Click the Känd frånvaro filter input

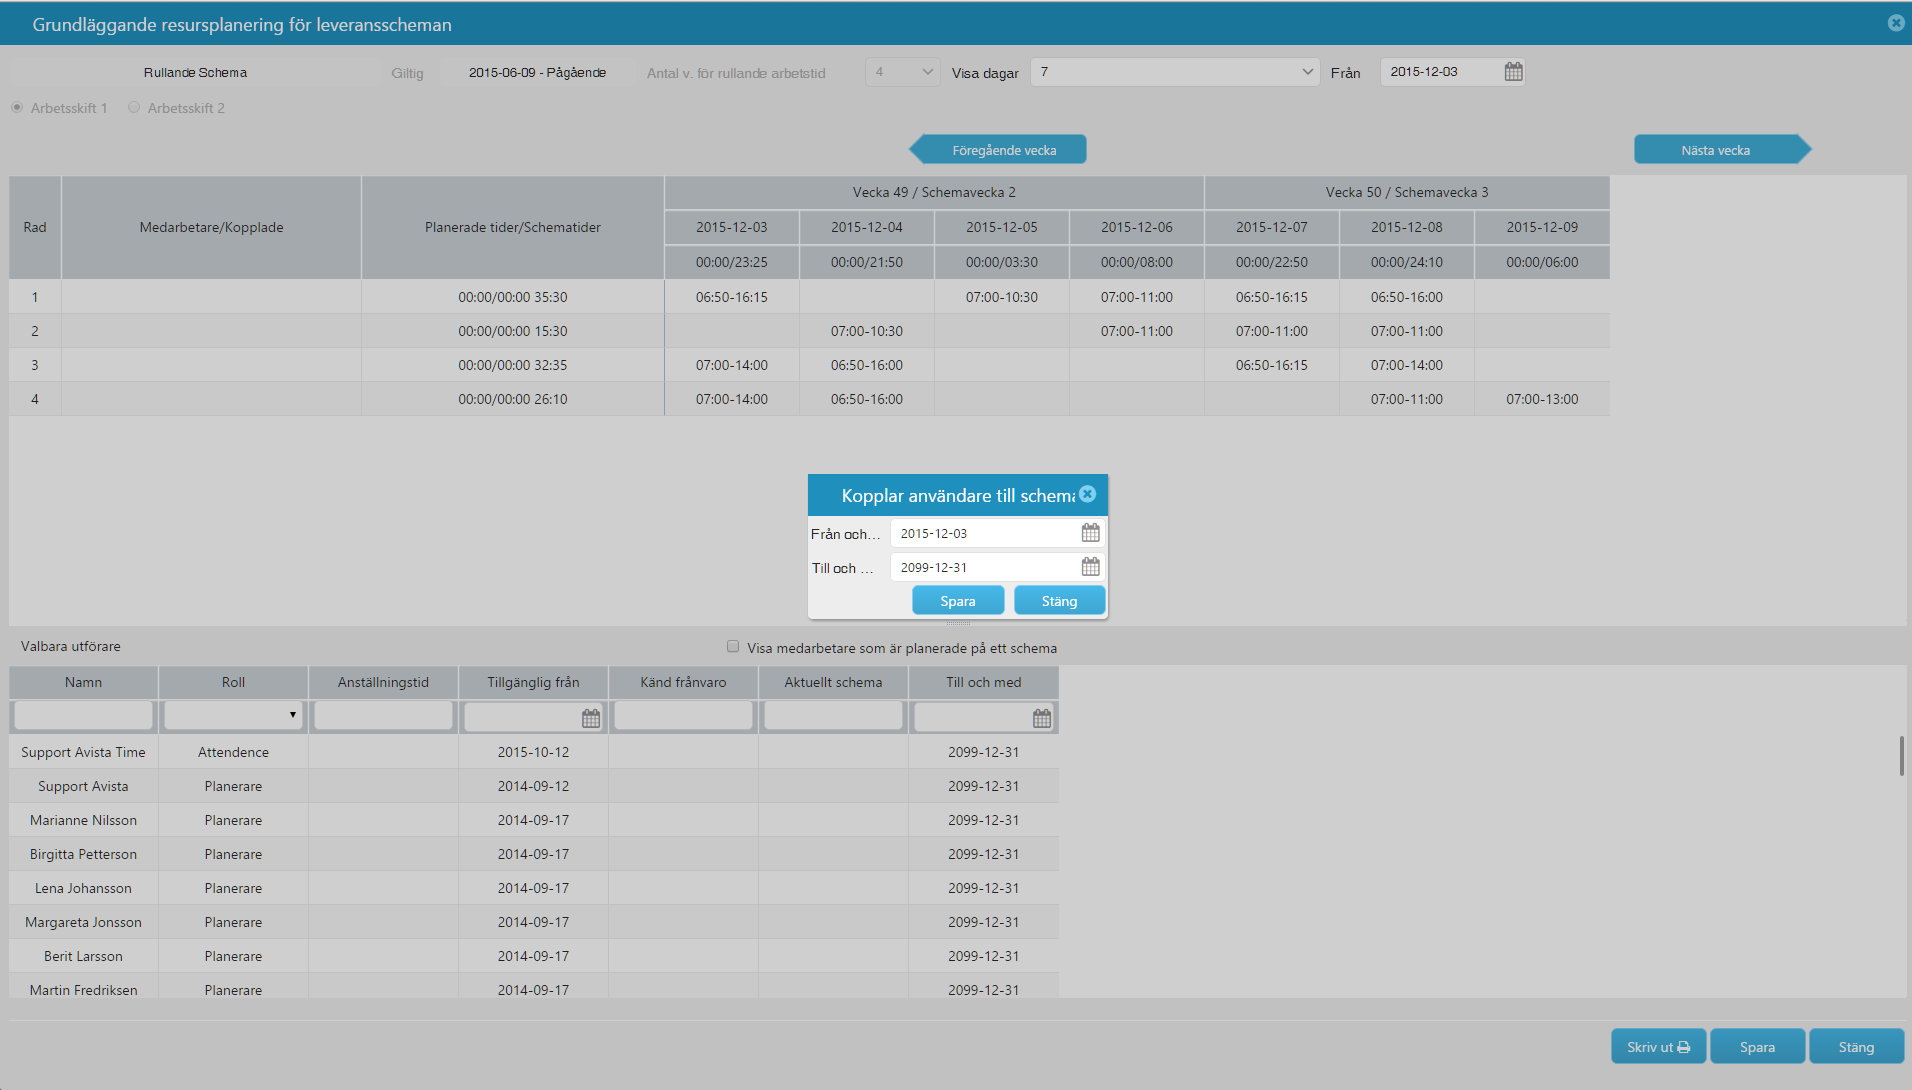[683, 715]
